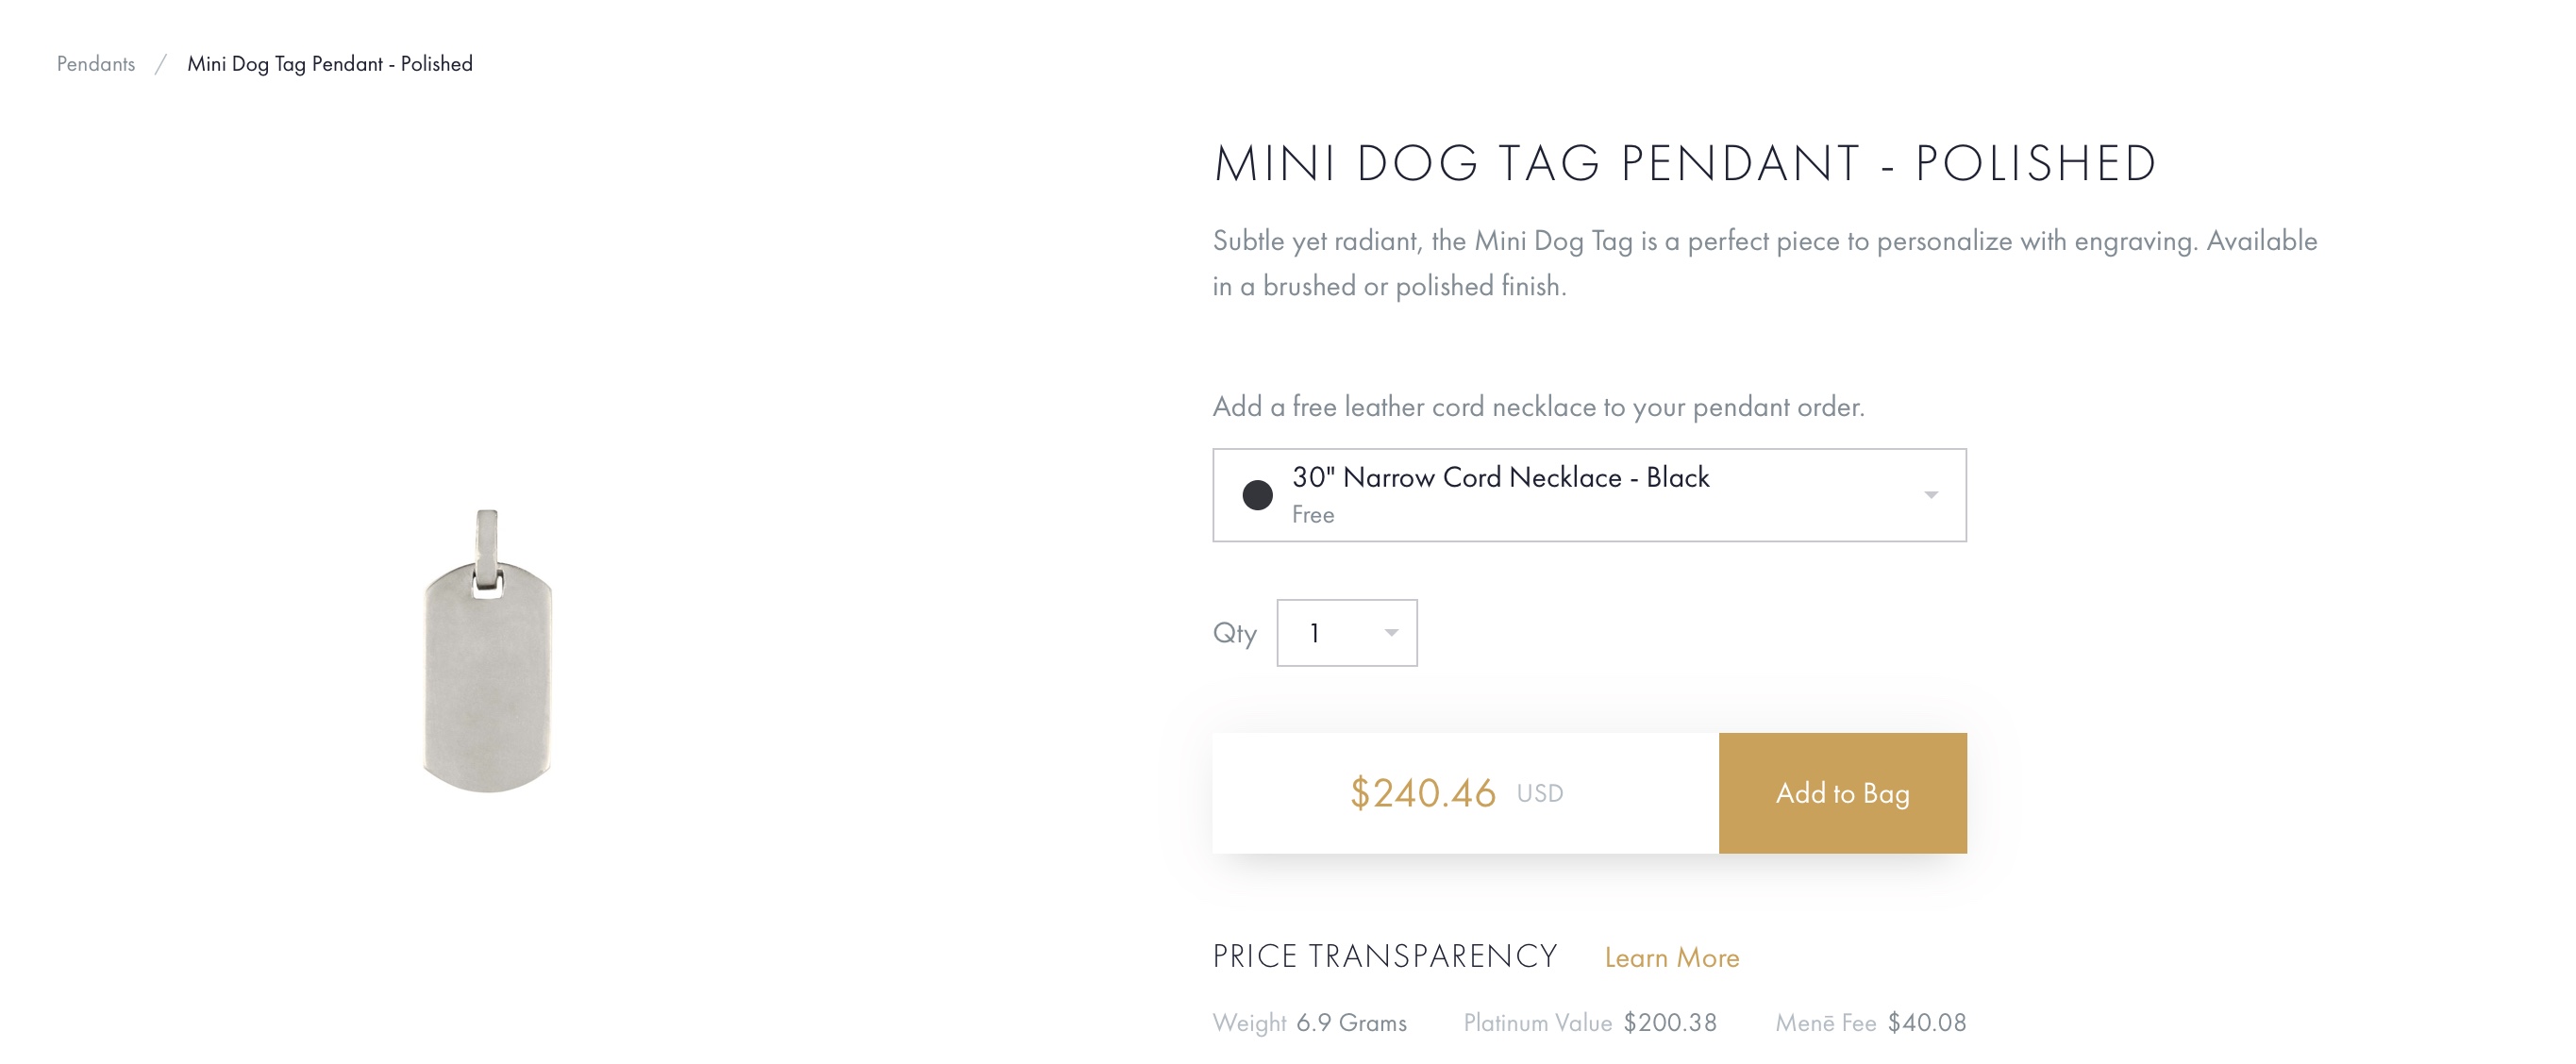Click the Mini Dog Tag Pendant breadcrumb

330,64
